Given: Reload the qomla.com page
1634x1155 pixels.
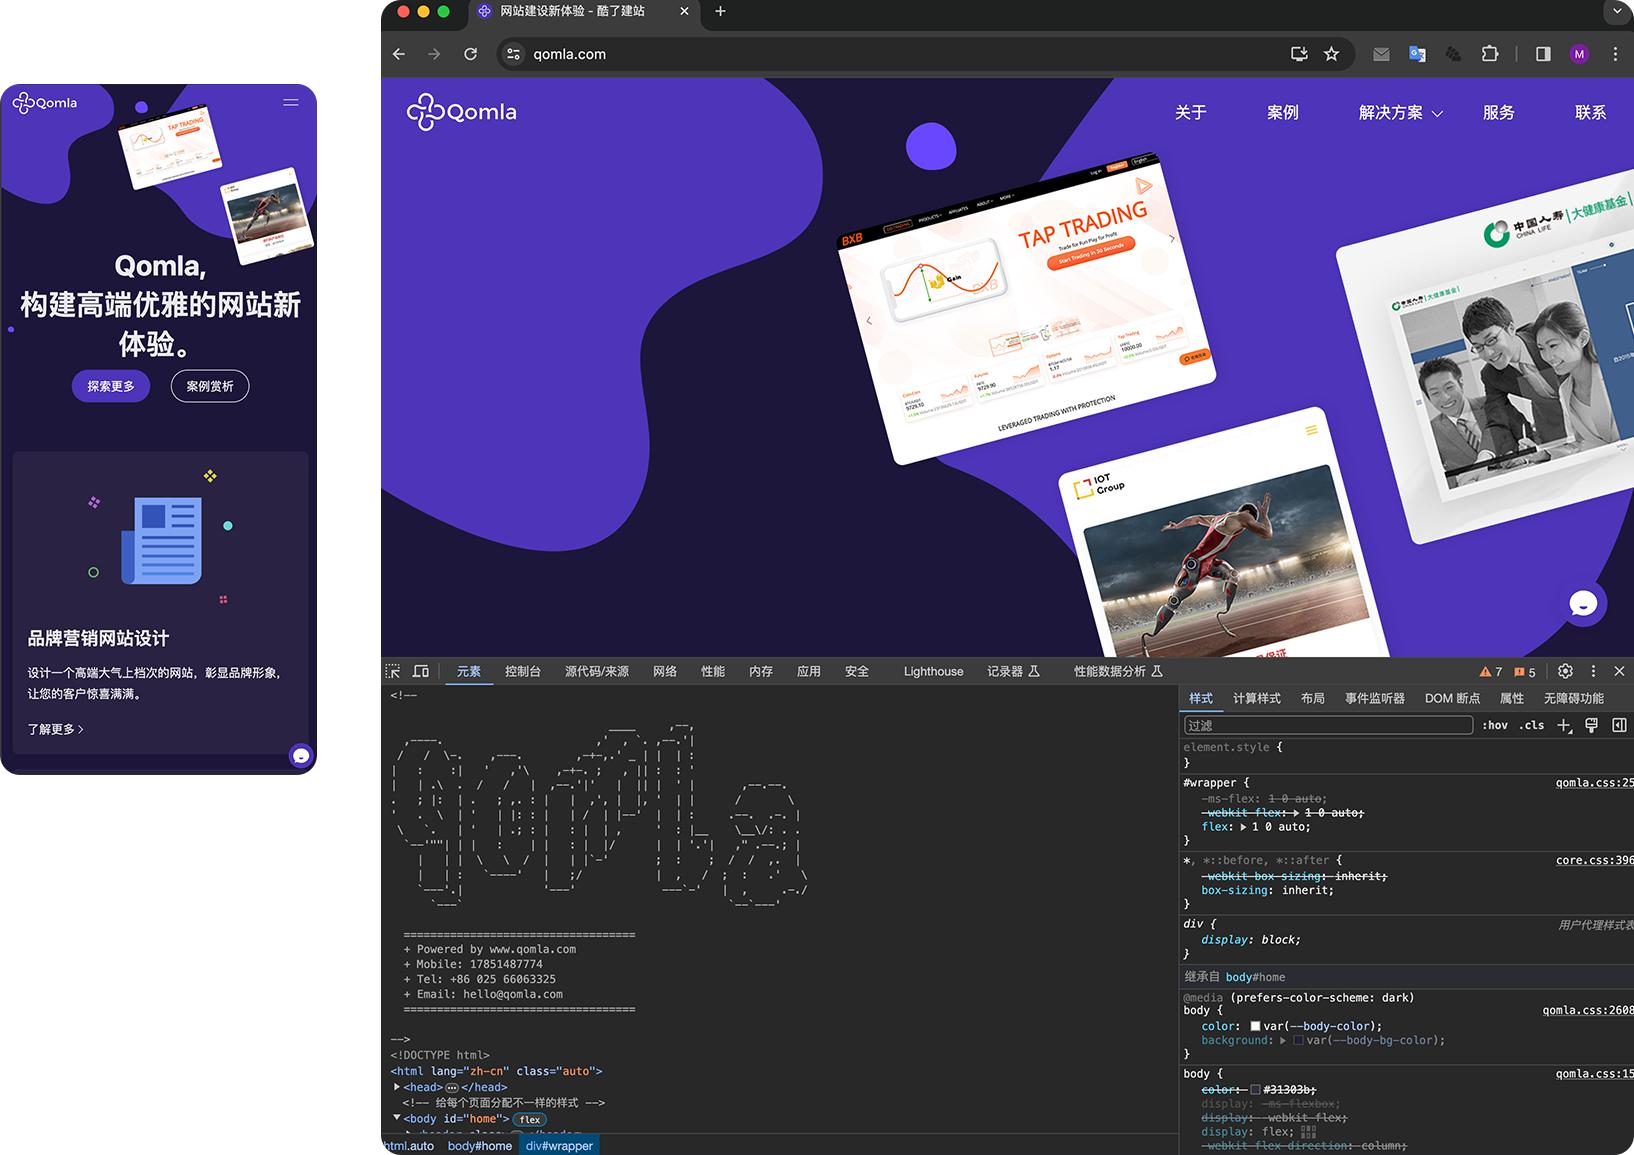Looking at the screenshot, I should coord(470,54).
